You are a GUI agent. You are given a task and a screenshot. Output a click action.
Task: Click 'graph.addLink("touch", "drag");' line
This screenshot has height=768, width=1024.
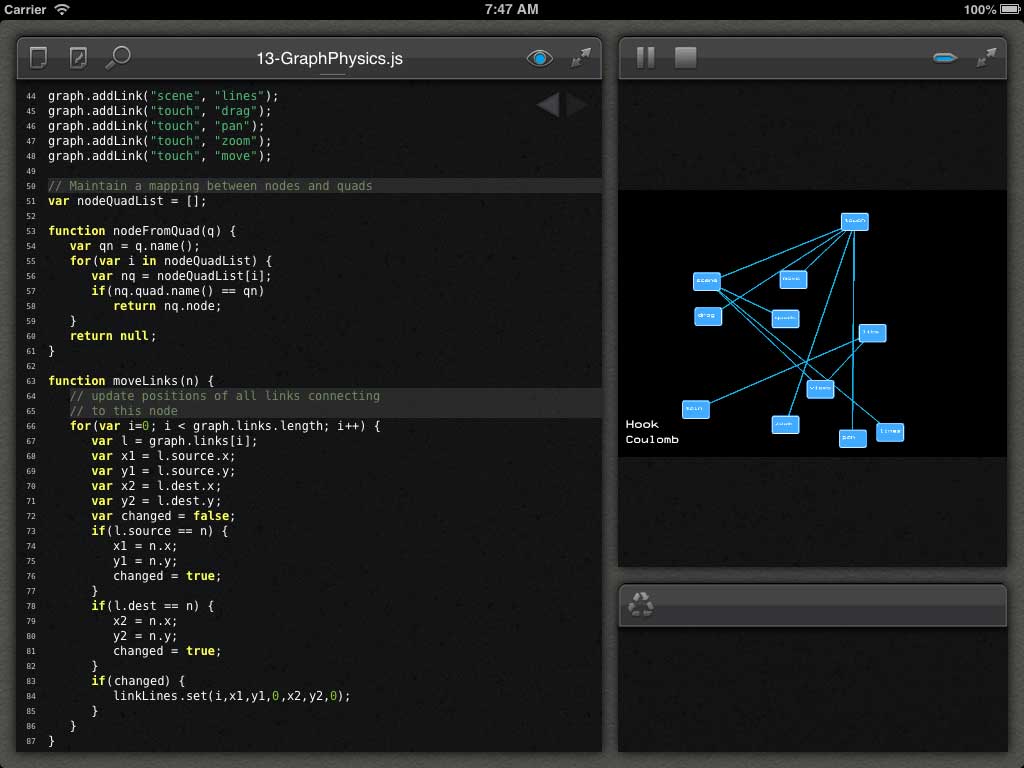click(160, 111)
